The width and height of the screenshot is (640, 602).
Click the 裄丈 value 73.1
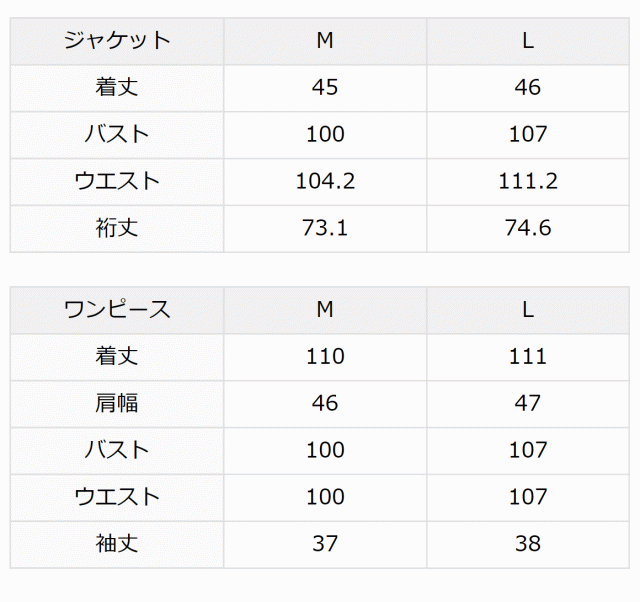click(x=325, y=228)
